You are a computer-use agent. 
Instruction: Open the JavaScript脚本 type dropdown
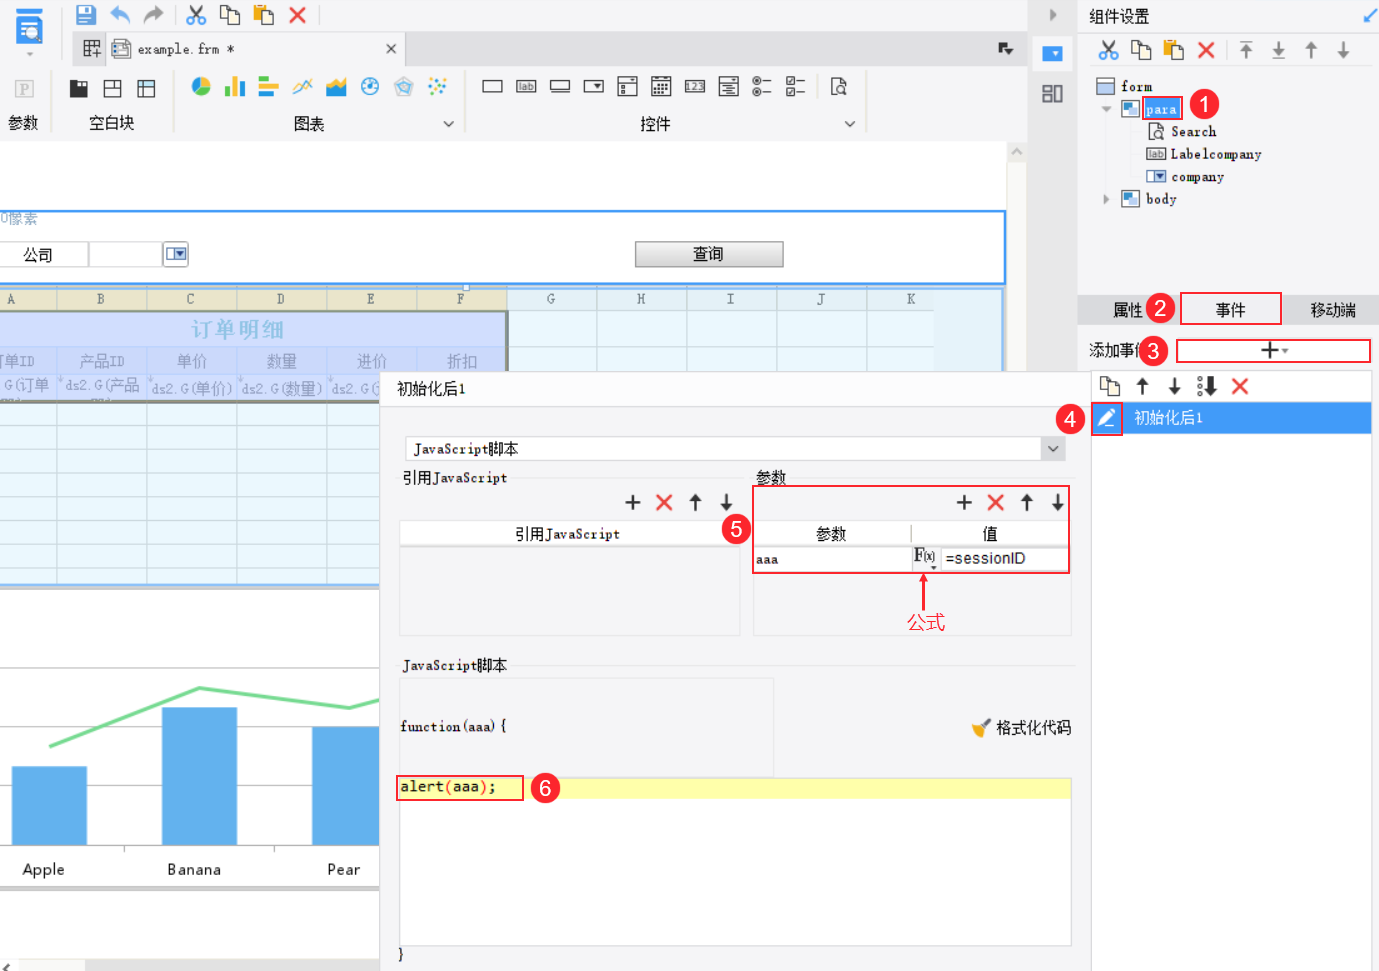point(1053,449)
